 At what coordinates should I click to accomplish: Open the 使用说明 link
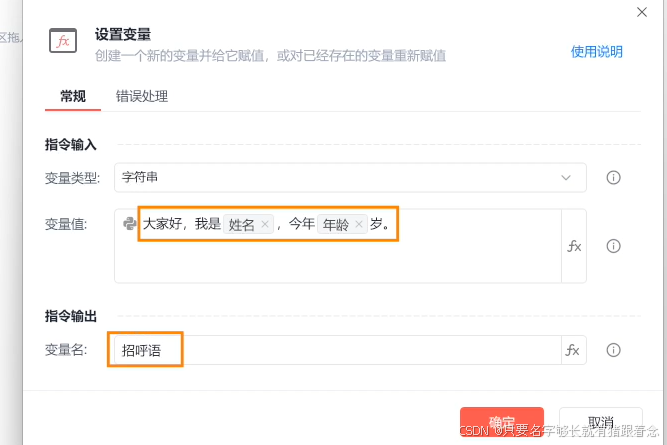pyautogui.click(x=596, y=52)
